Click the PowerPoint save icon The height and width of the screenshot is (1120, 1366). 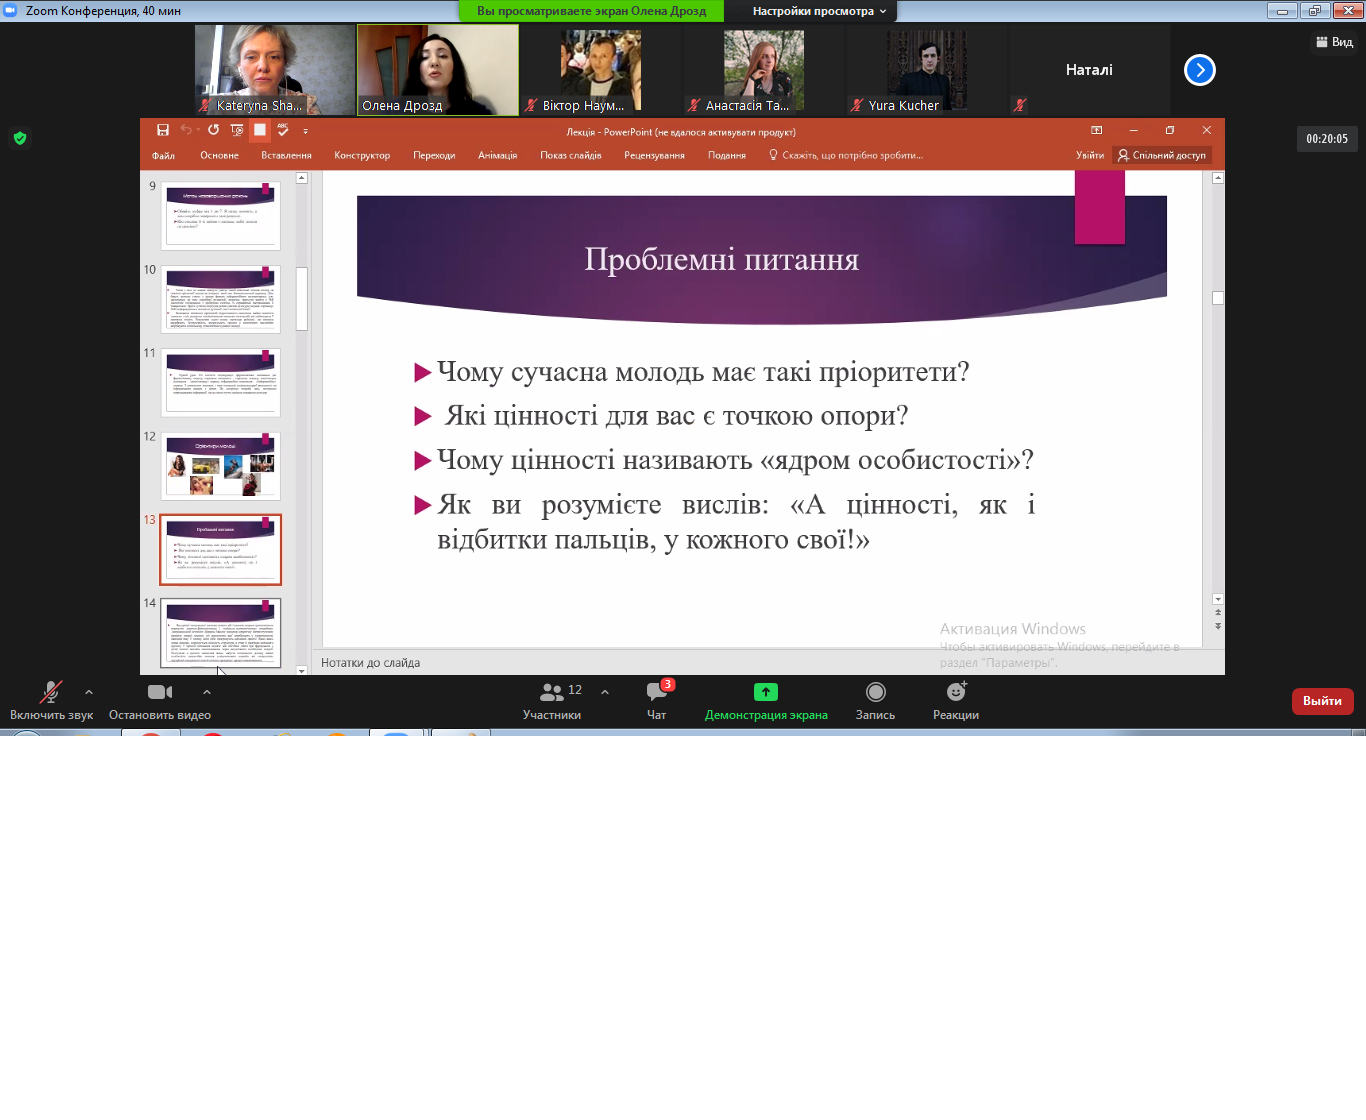(163, 130)
